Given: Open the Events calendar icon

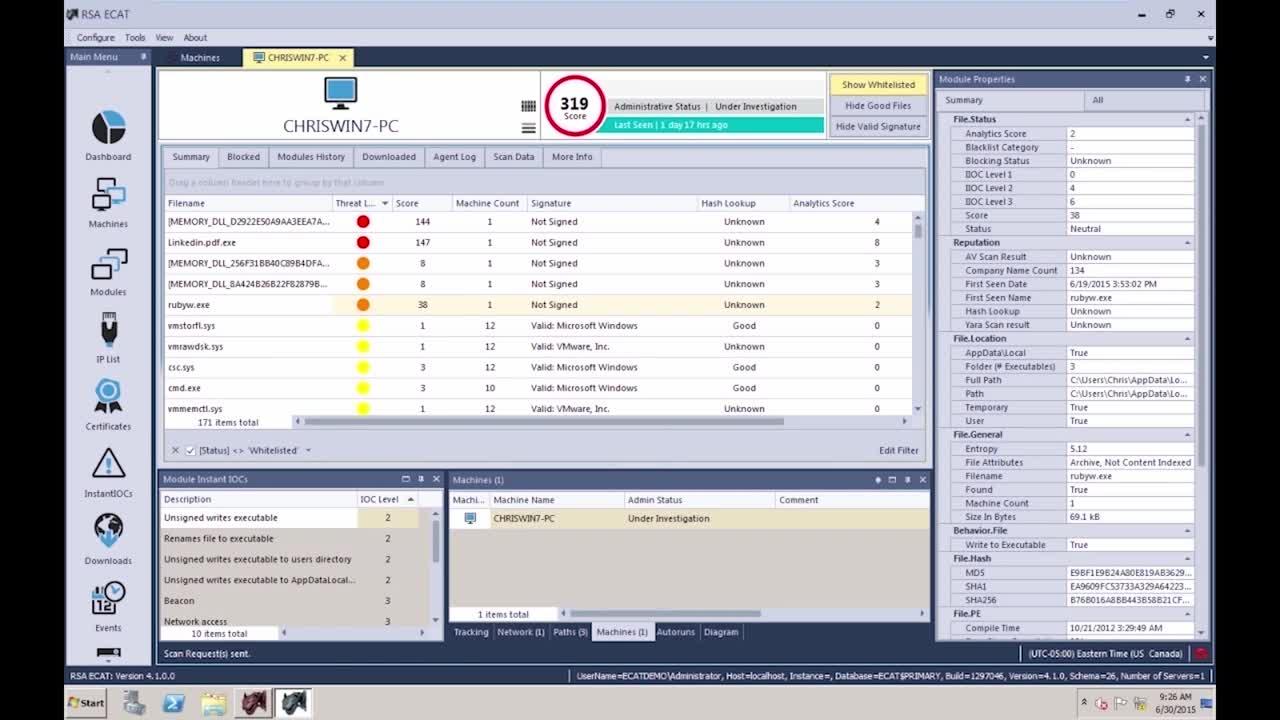Looking at the screenshot, I should pyautogui.click(x=108, y=598).
